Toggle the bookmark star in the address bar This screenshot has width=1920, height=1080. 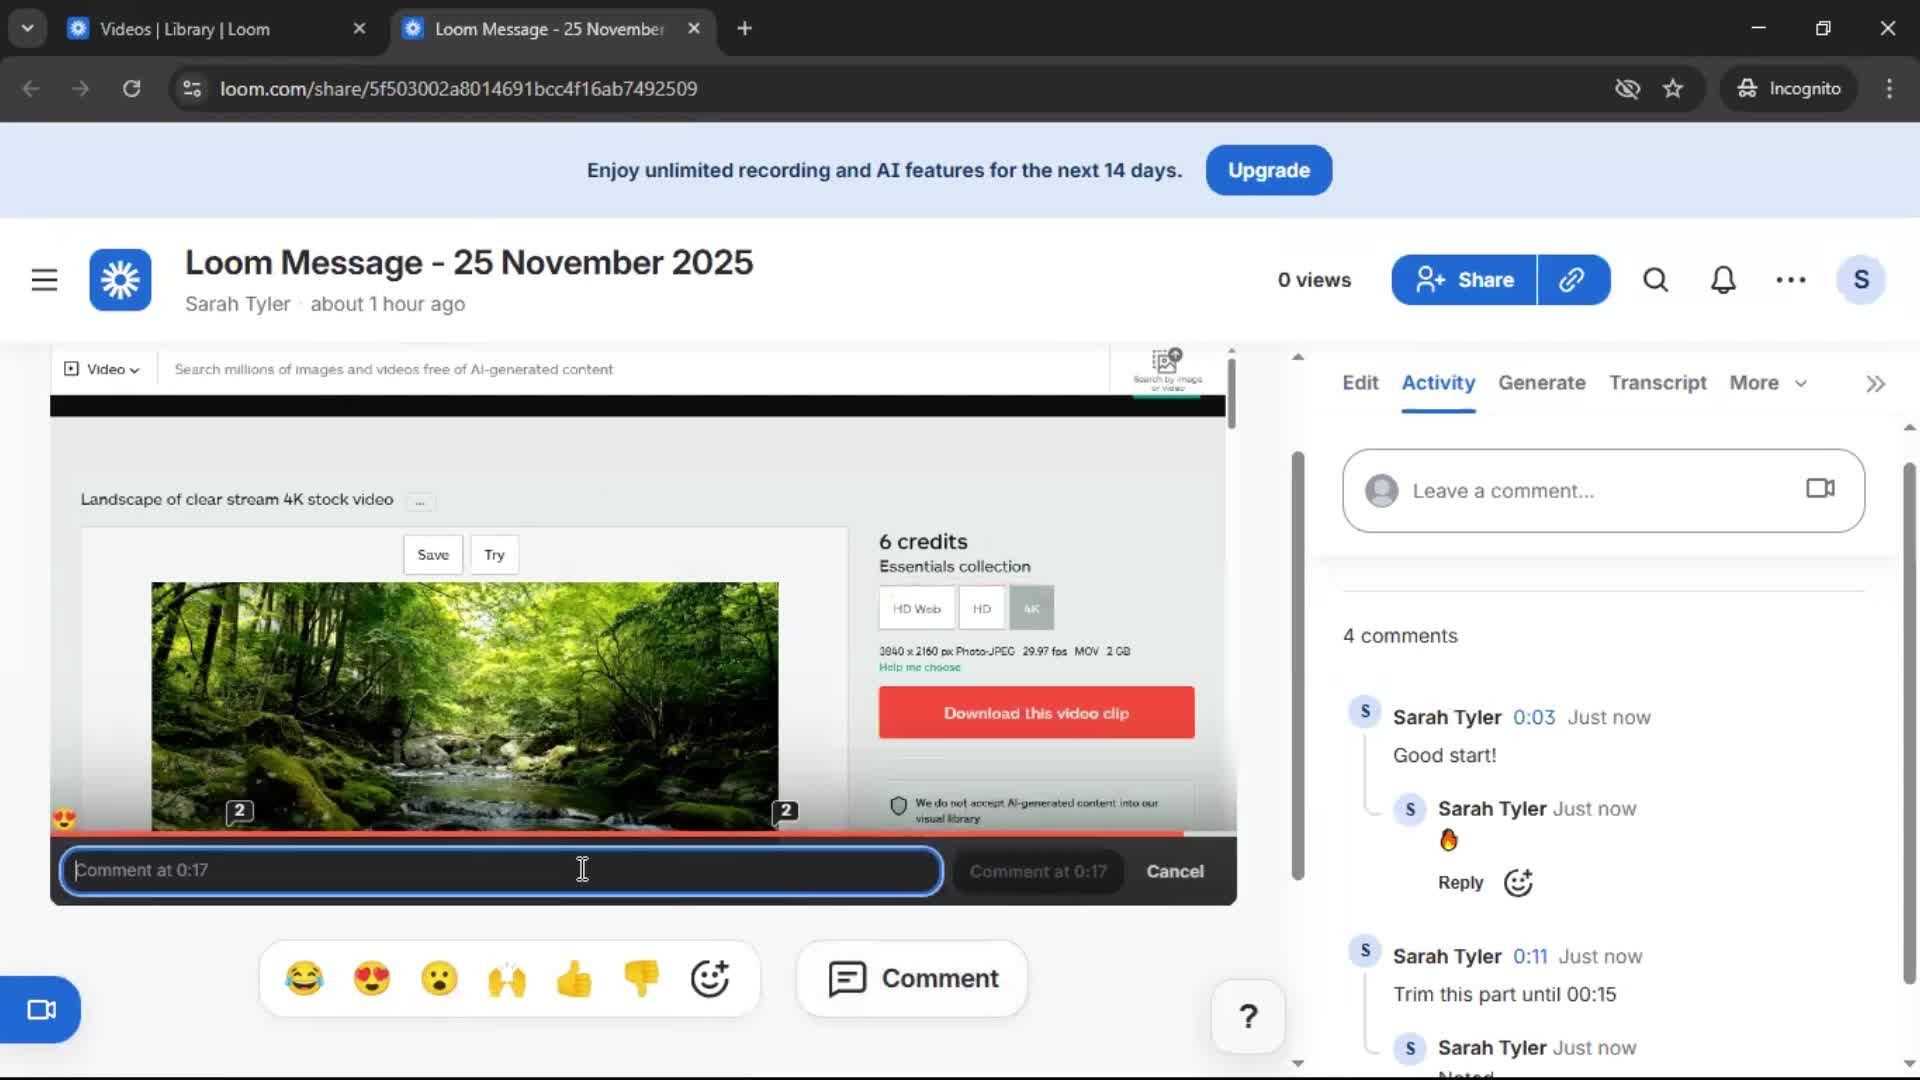pyautogui.click(x=1673, y=88)
